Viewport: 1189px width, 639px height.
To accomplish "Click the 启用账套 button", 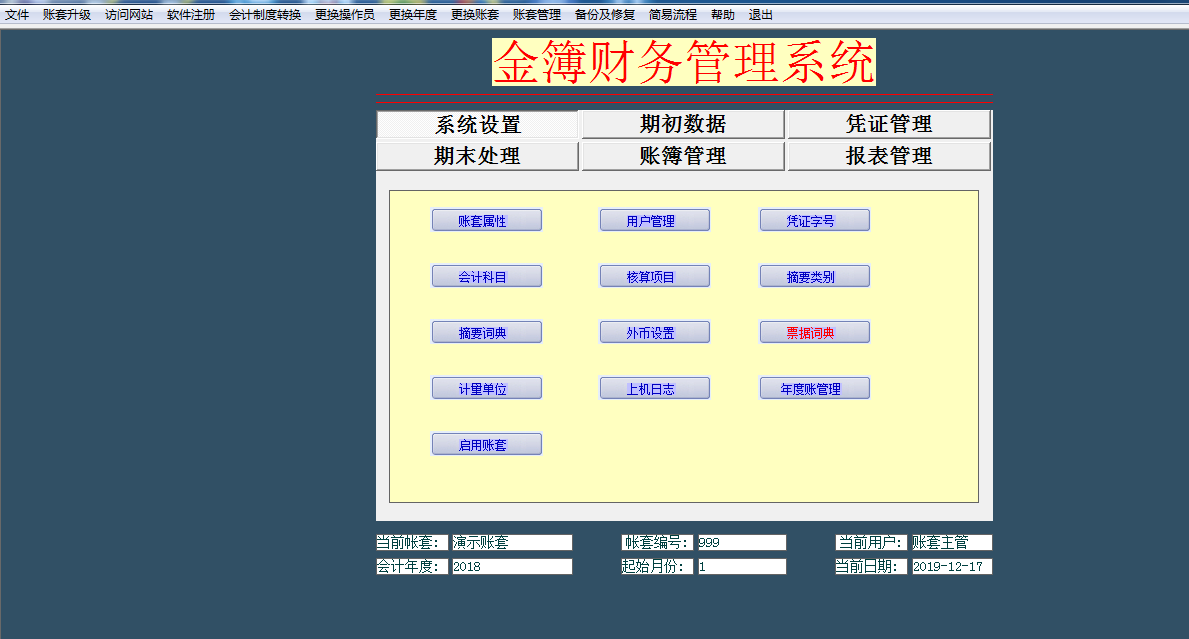I will click(x=487, y=445).
